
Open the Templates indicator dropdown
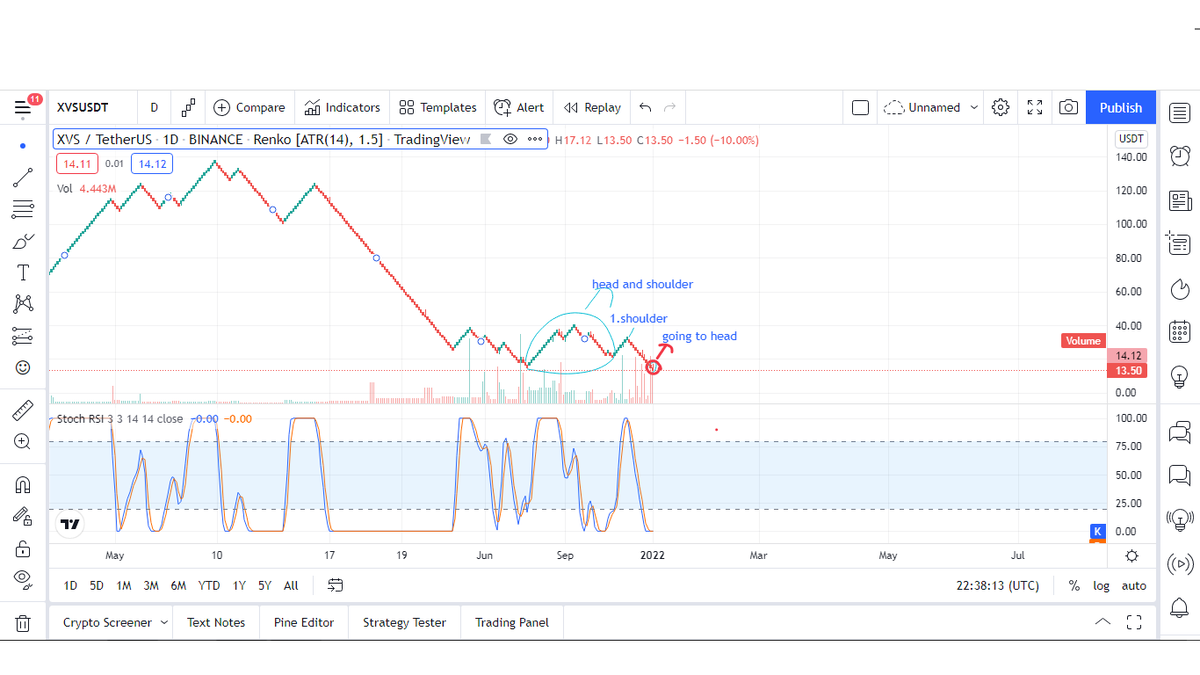tap(437, 107)
